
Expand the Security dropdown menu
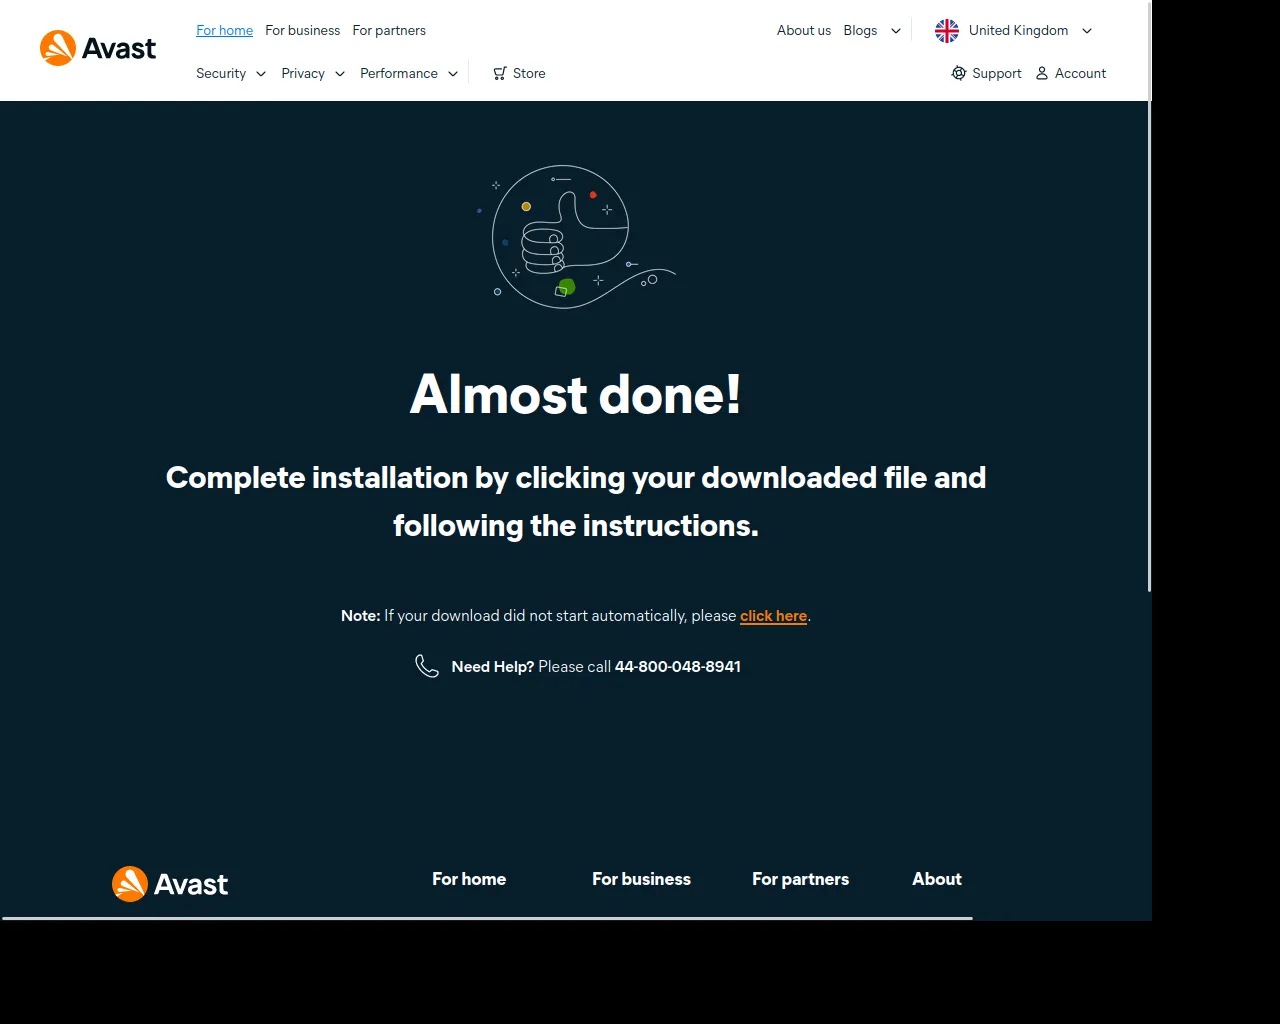click(231, 73)
